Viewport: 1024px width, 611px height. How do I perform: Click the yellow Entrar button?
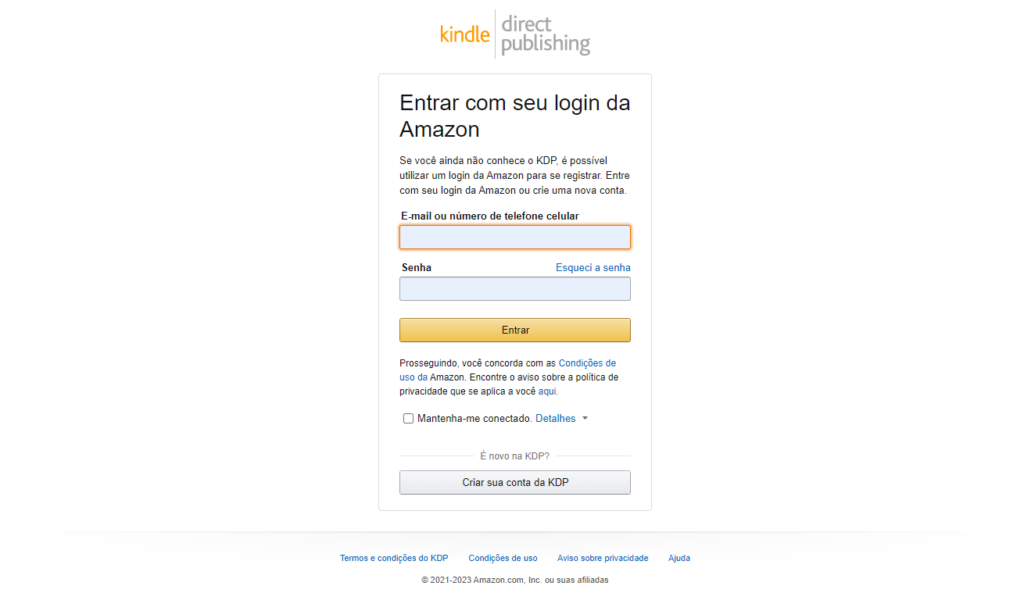tap(515, 330)
